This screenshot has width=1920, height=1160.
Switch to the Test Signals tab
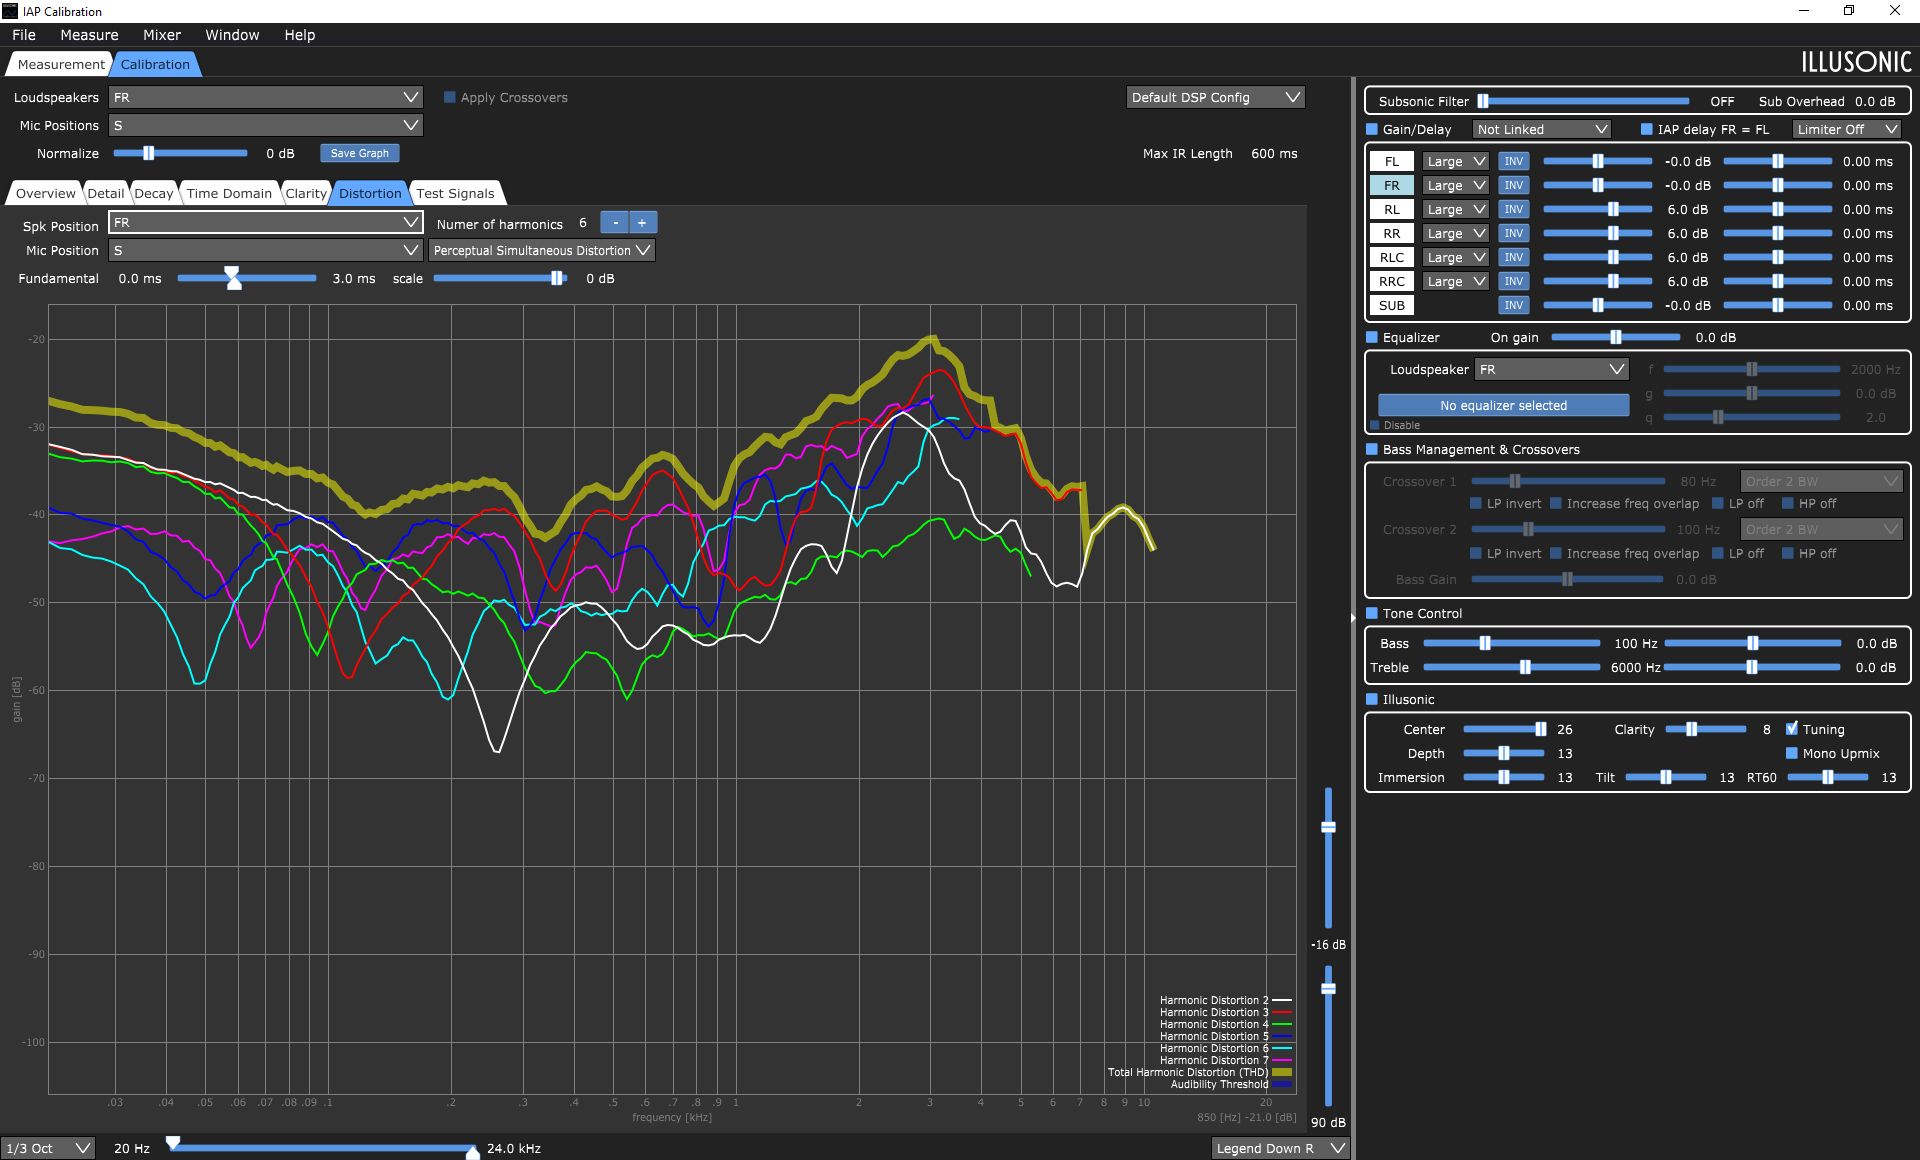tap(455, 193)
